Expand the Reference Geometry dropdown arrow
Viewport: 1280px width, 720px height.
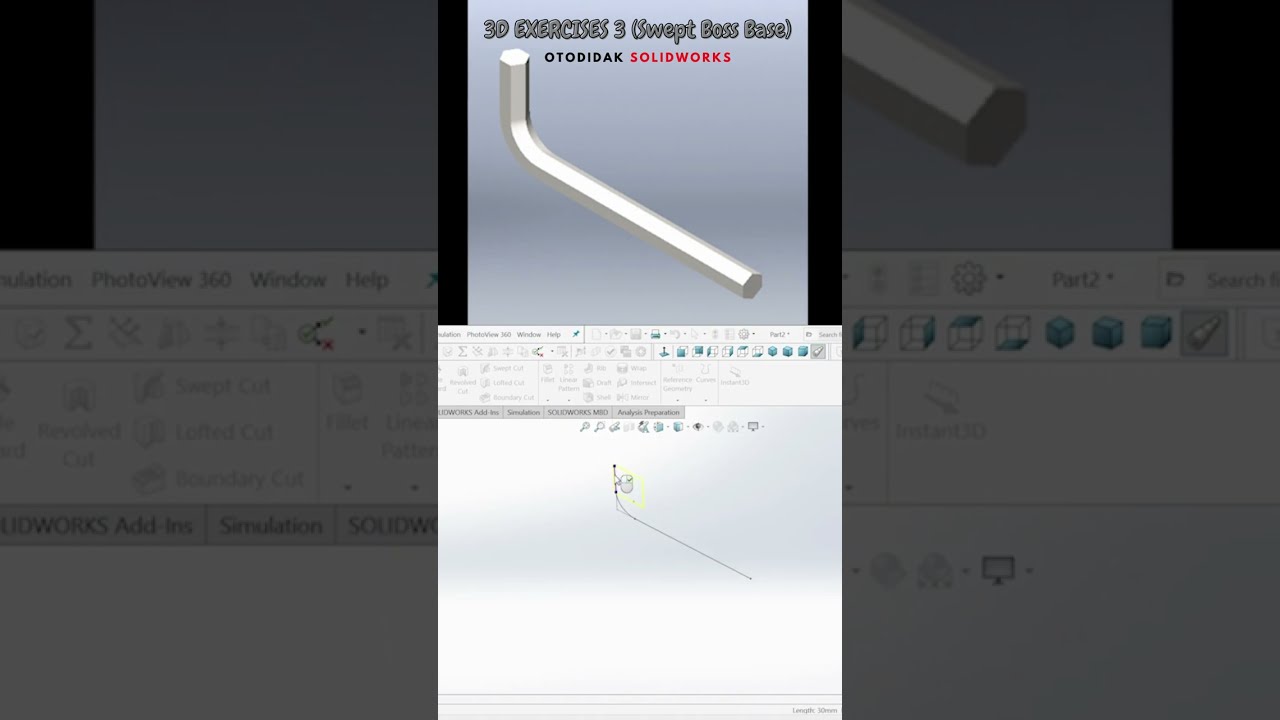(678, 401)
